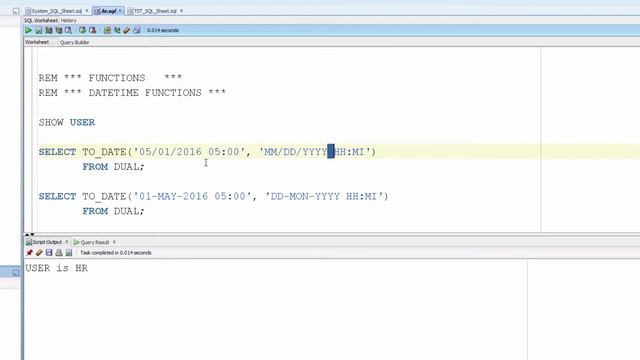Click the small icon in the left sidebar strip
Screen dimensions: 640x360
coord(16,273)
